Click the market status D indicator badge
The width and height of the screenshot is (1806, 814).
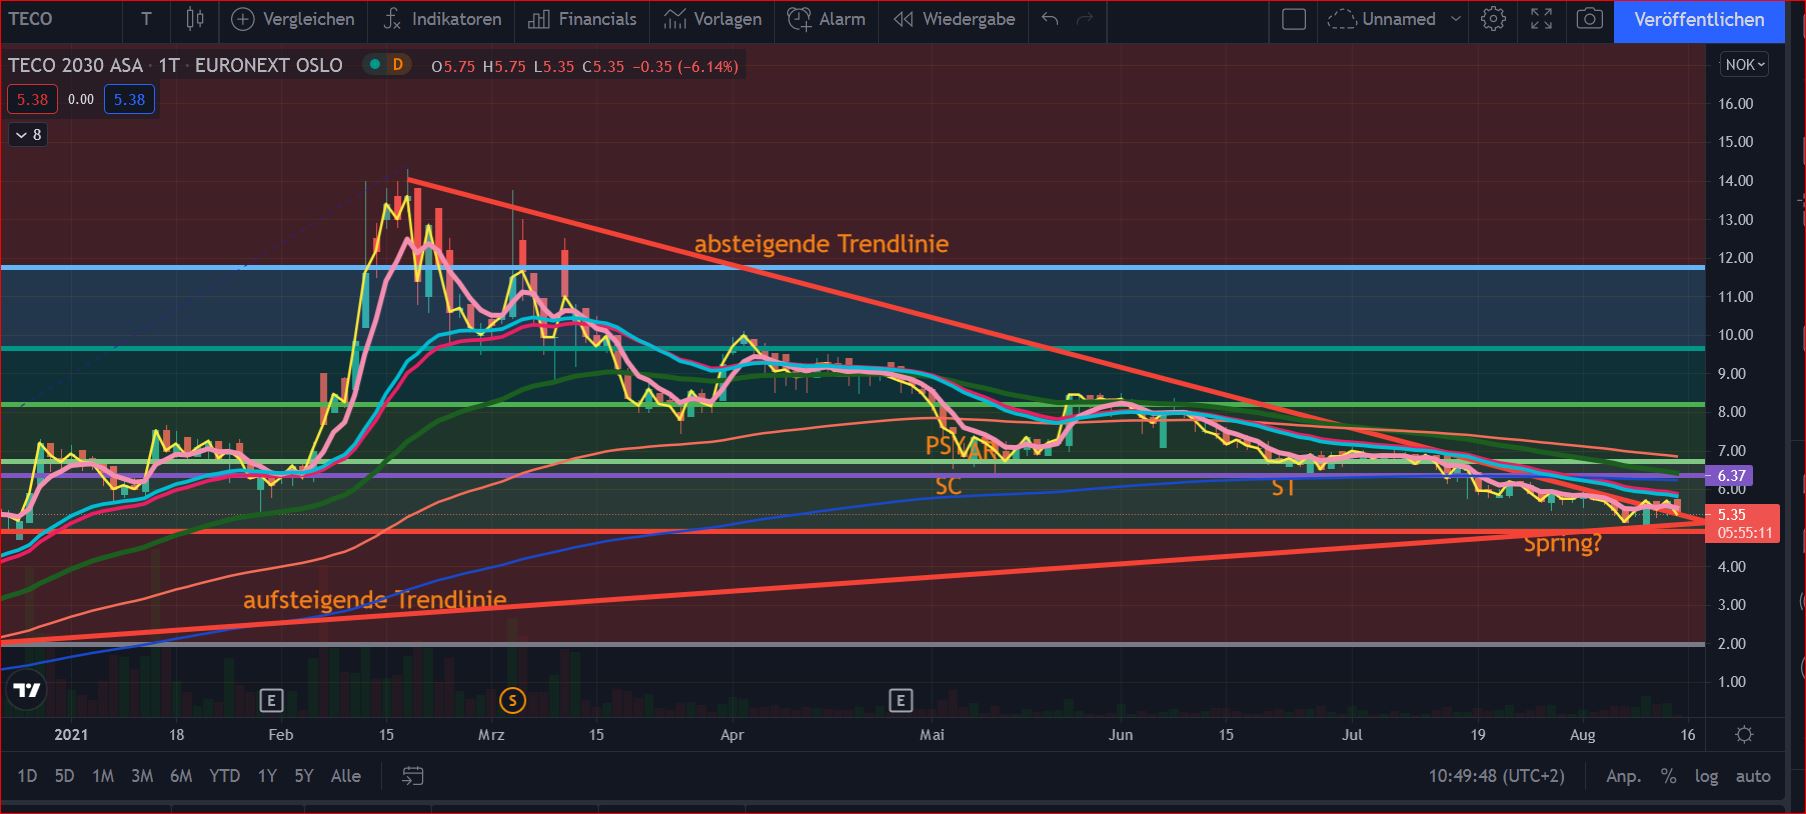click(x=397, y=65)
